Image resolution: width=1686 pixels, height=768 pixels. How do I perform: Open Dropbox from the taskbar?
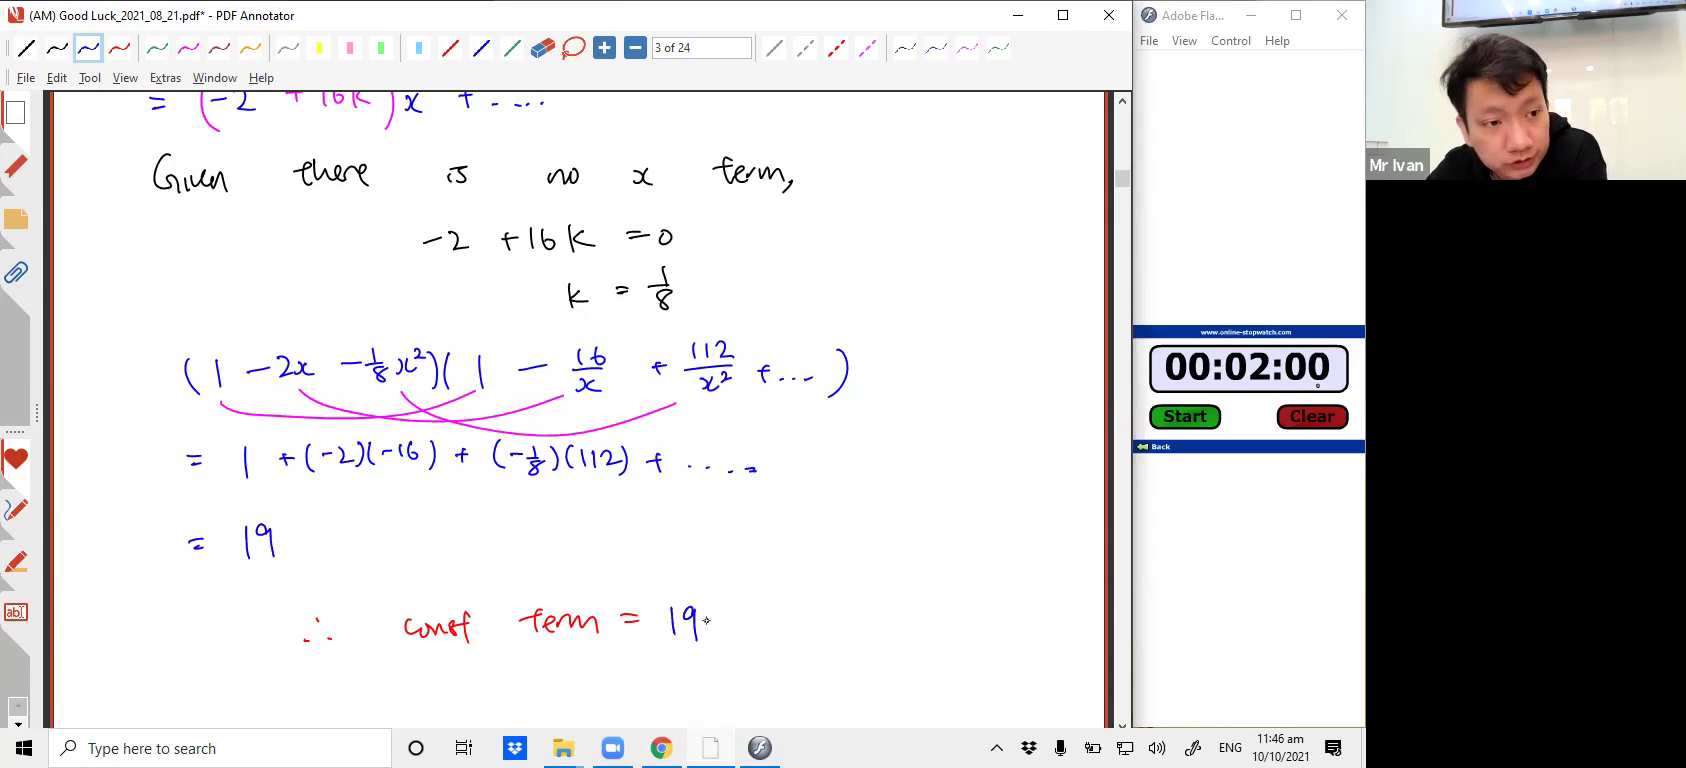(x=515, y=748)
